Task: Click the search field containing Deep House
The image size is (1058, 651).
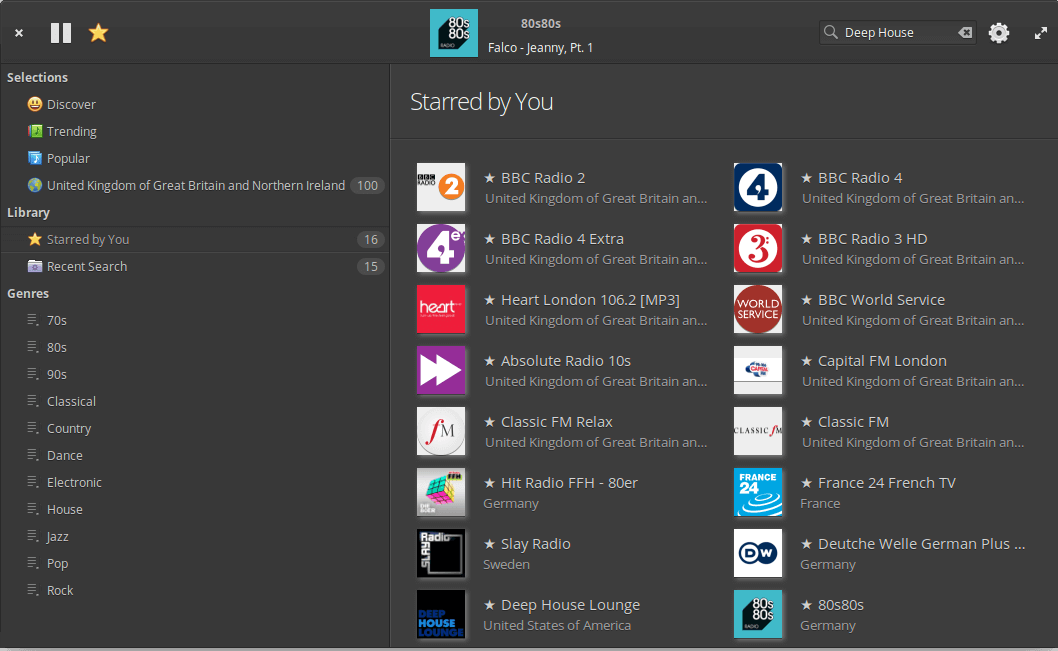Action: pos(897,32)
